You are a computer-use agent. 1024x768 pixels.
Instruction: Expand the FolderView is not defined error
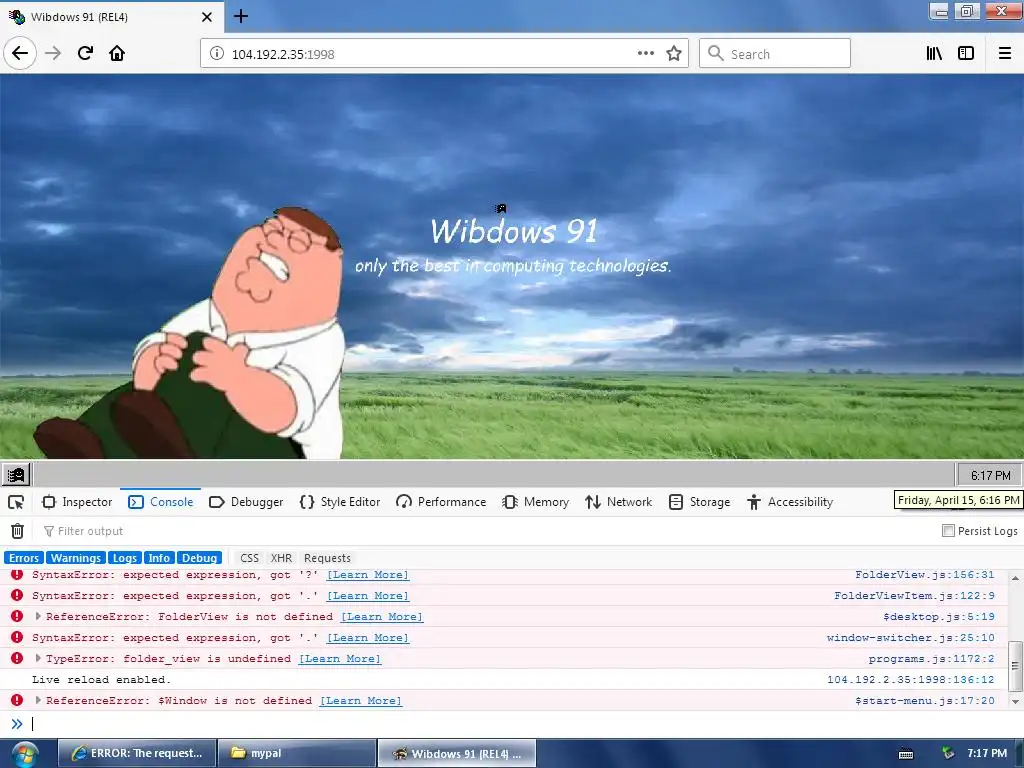point(38,616)
